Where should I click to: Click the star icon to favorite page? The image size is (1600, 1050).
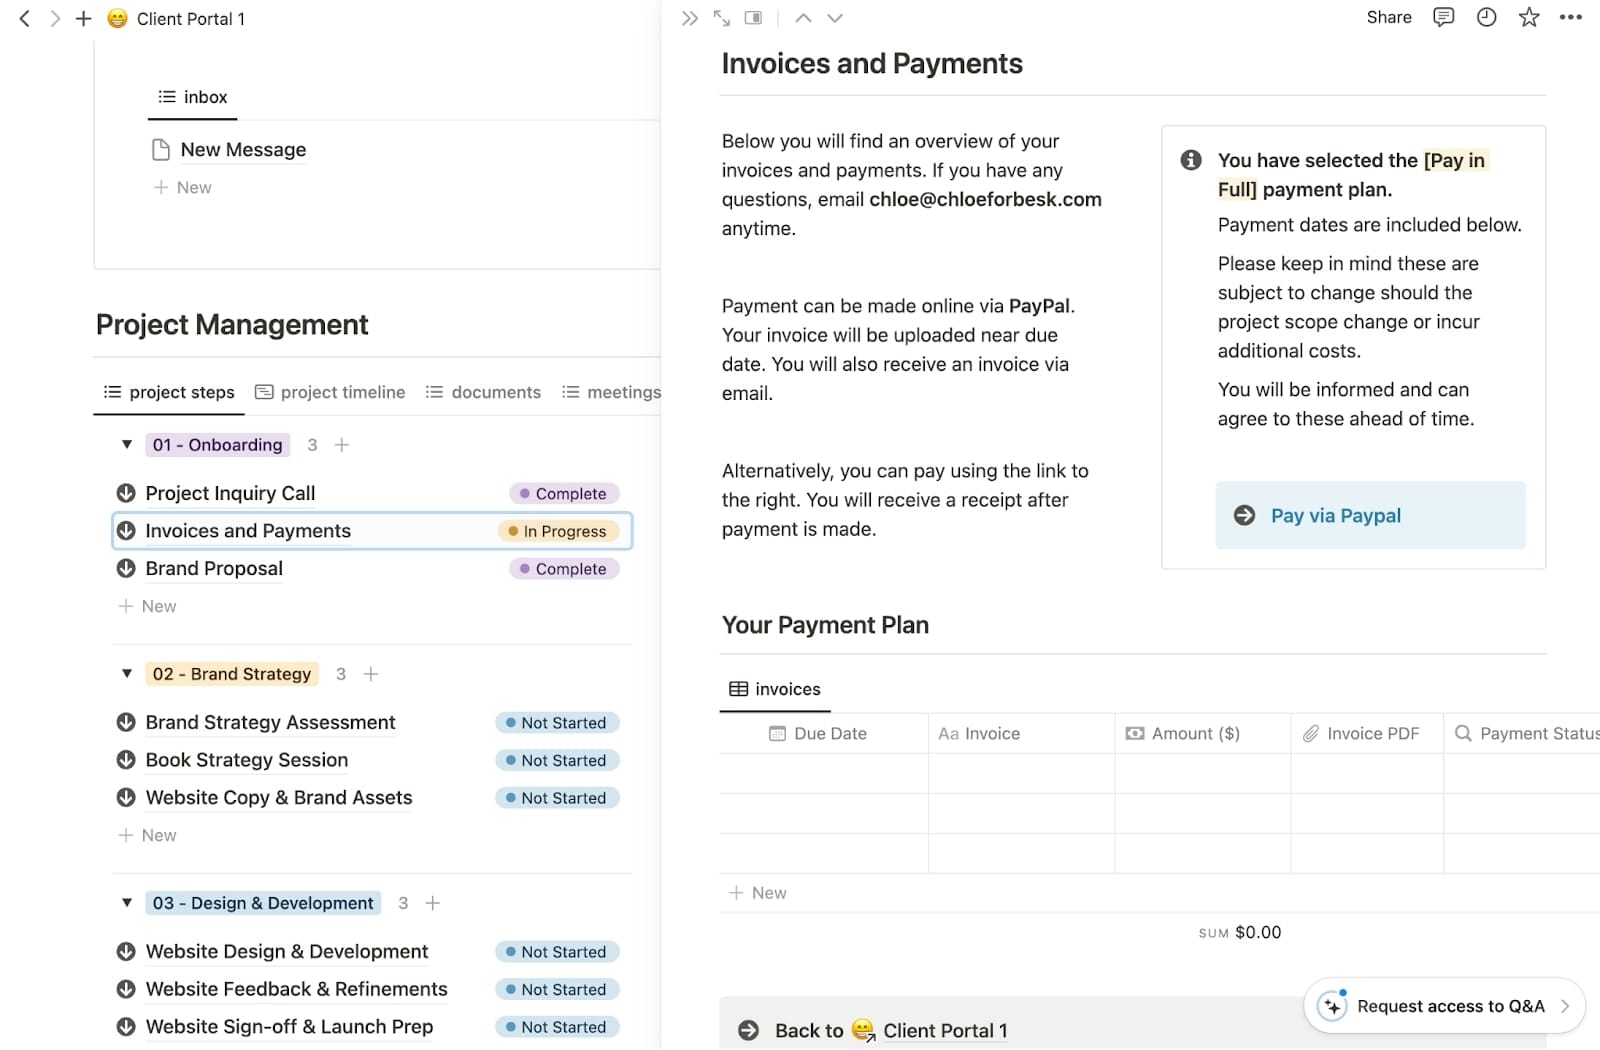point(1528,17)
